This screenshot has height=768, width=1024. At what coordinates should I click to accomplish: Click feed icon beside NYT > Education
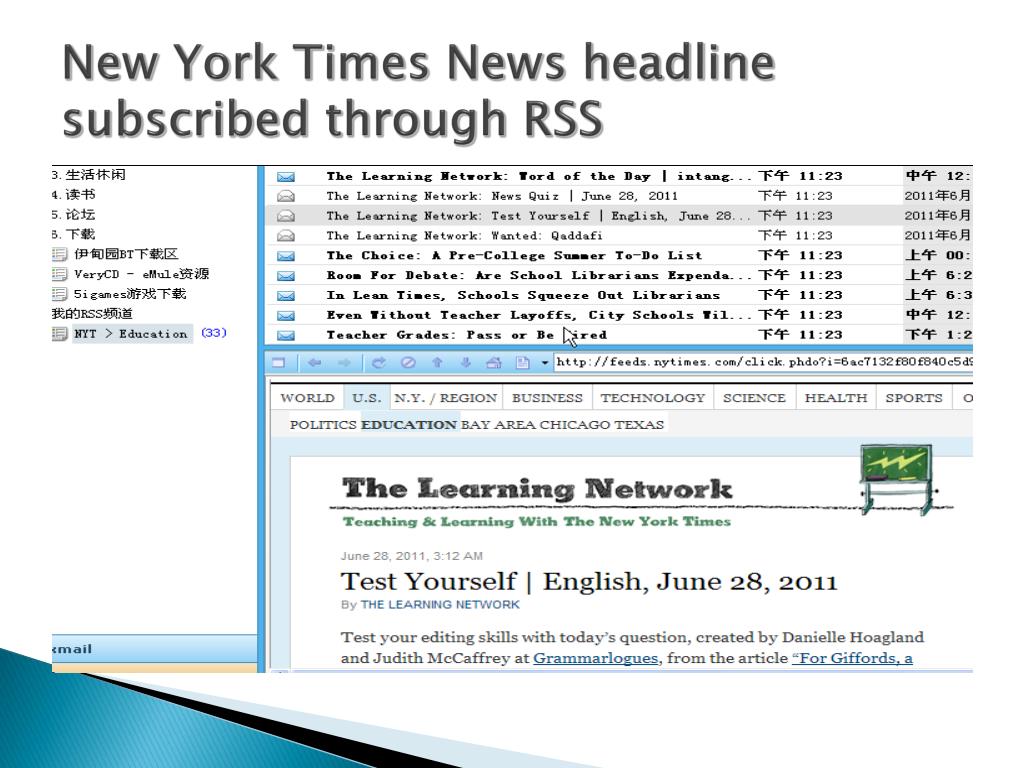pyautogui.click(x=59, y=334)
